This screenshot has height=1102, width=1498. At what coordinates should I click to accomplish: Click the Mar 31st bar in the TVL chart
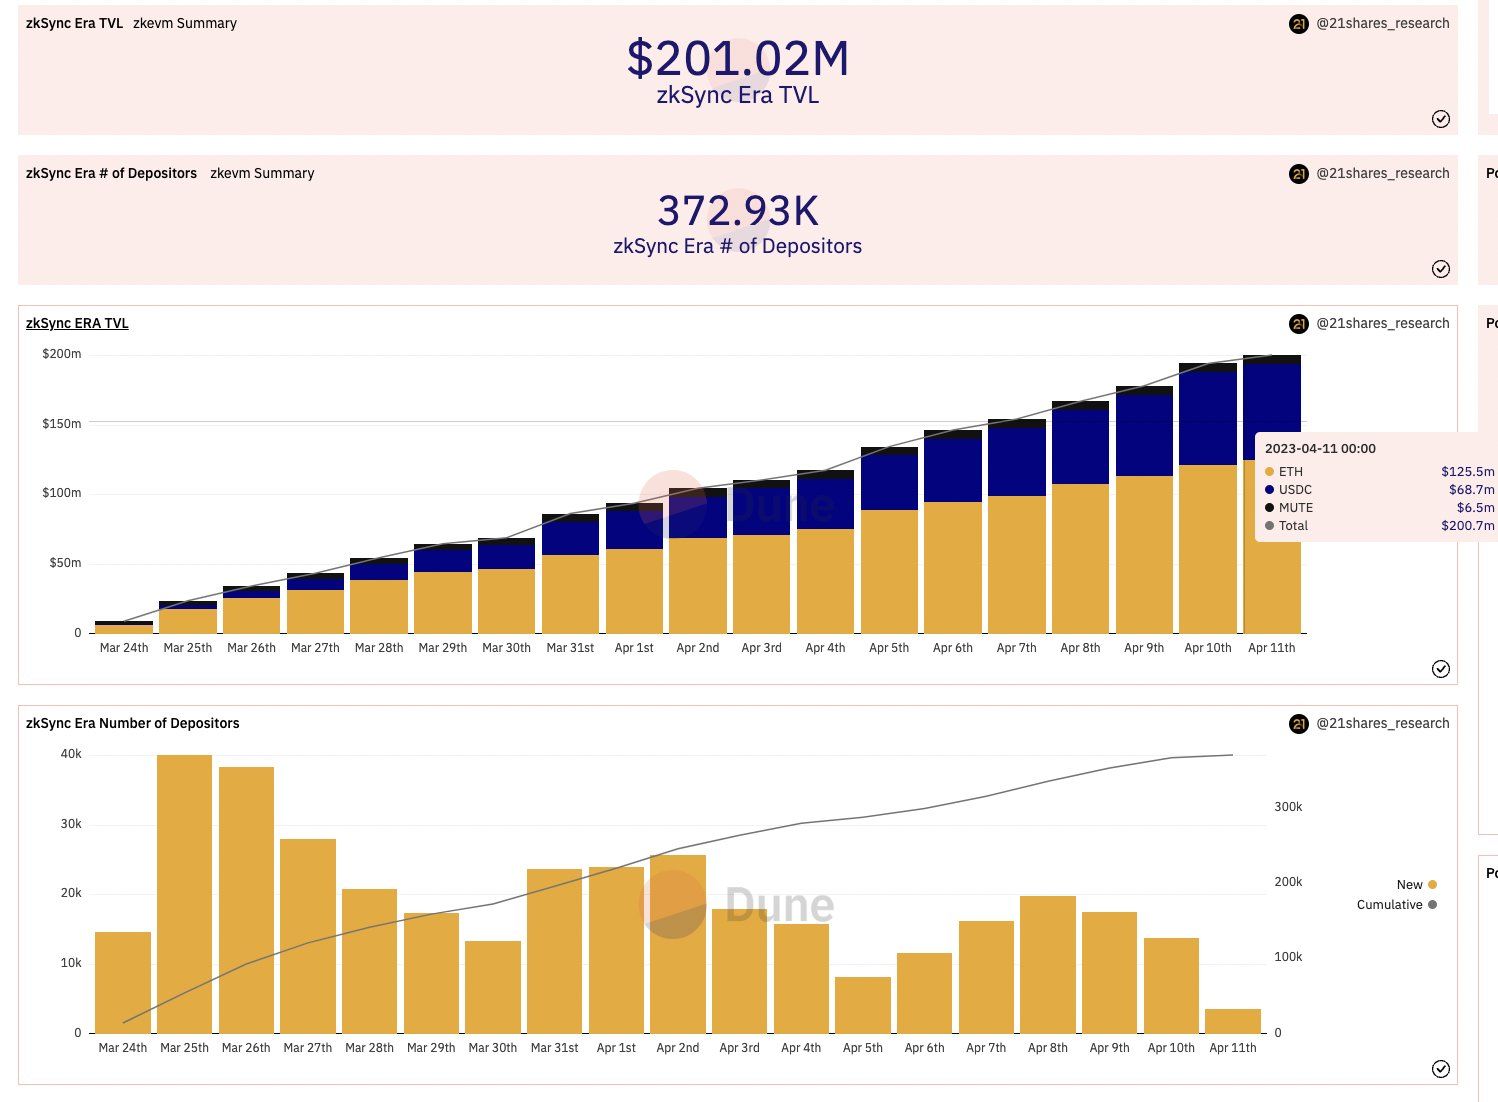click(570, 574)
